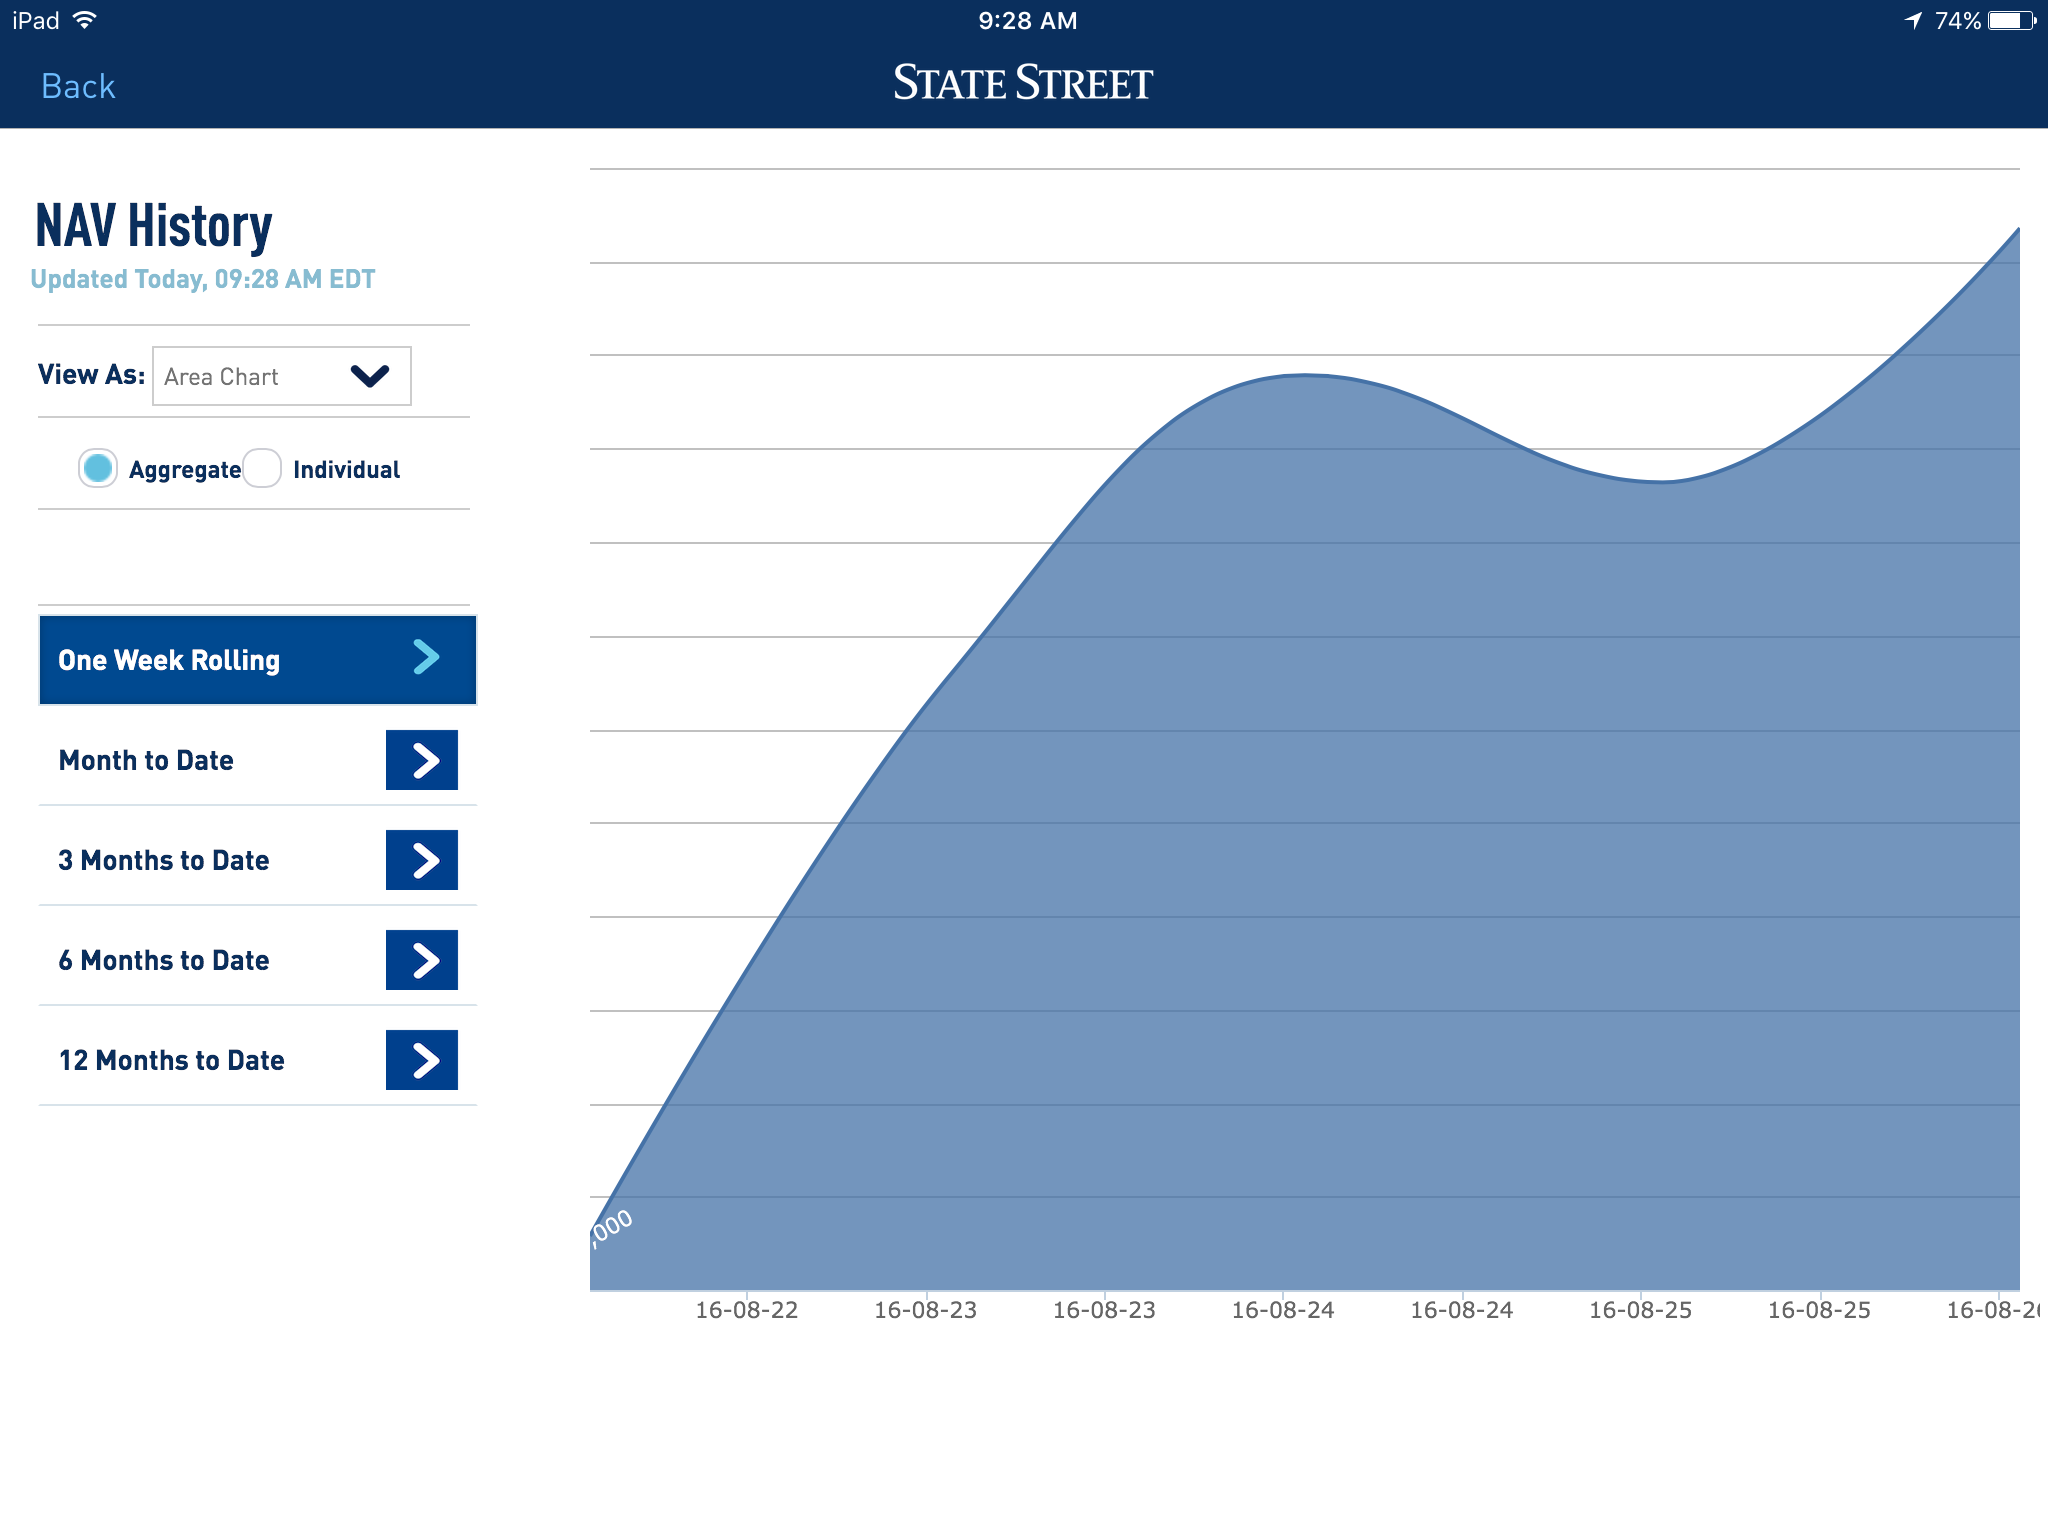The width and height of the screenshot is (2048, 1536).
Task: Select the Individual radio button
Action: pyautogui.click(x=262, y=468)
